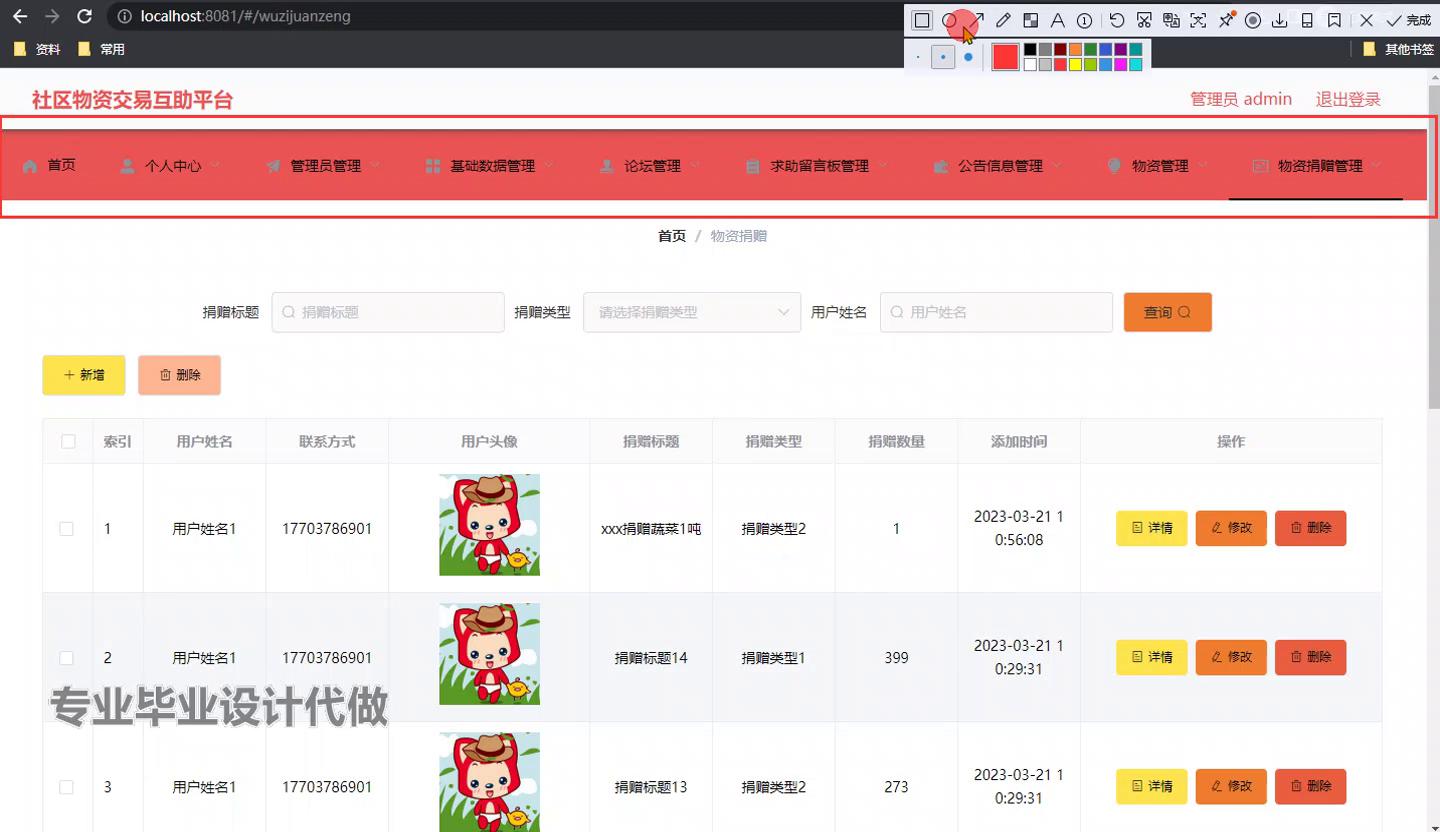This screenshot has width=1440, height=832.
Task: Finish the screenshot with 完成
Action: coord(1409,20)
